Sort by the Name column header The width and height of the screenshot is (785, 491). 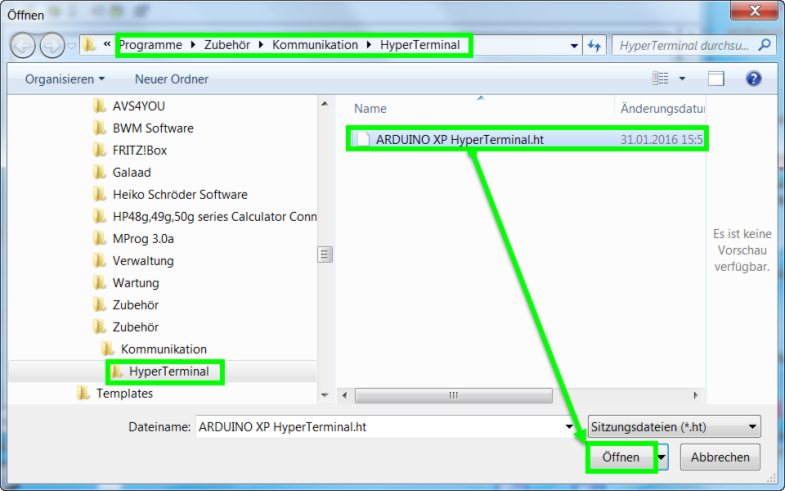[371, 108]
